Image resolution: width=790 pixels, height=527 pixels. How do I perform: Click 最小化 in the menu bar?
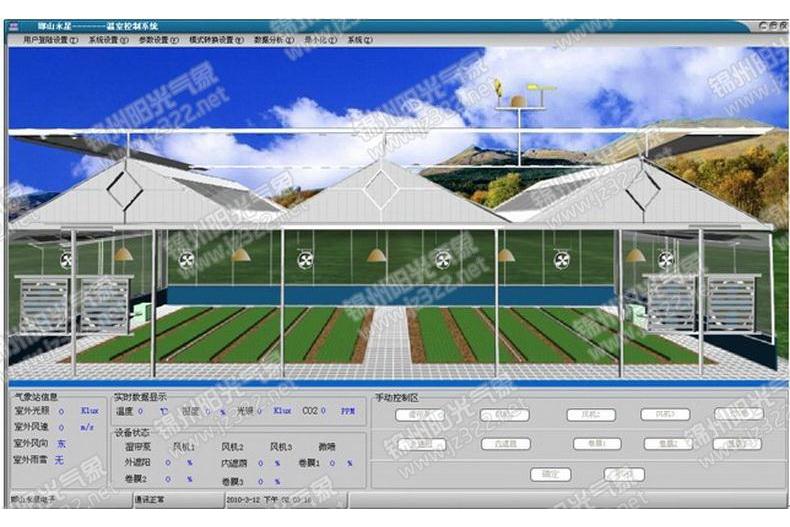319,40
